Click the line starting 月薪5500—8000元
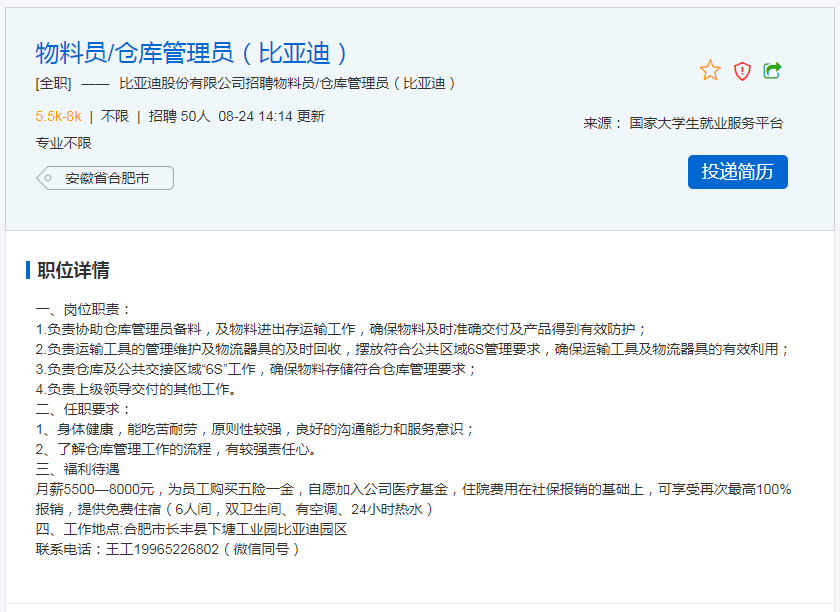 pos(414,489)
